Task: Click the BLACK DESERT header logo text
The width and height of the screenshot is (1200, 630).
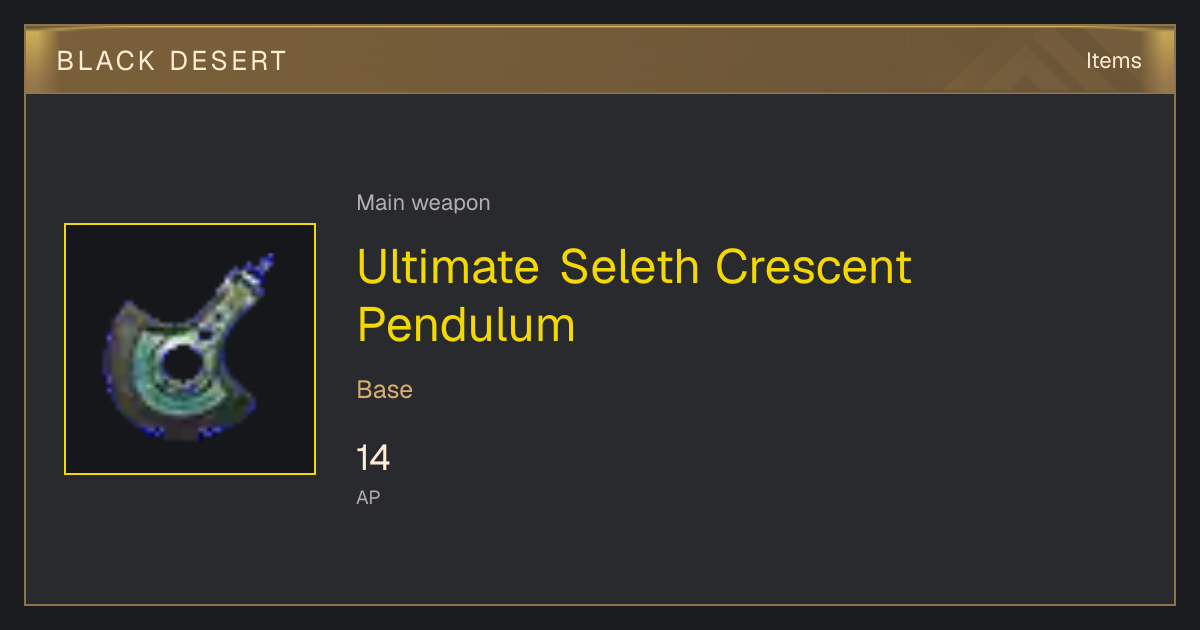Action: pyautogui.click(x=172, y=61)
